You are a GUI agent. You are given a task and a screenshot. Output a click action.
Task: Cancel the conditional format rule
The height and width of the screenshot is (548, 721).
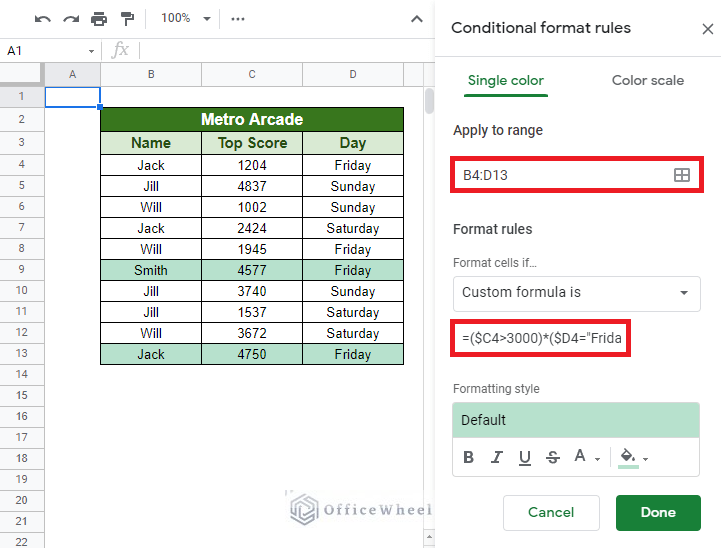coord(551,513)
